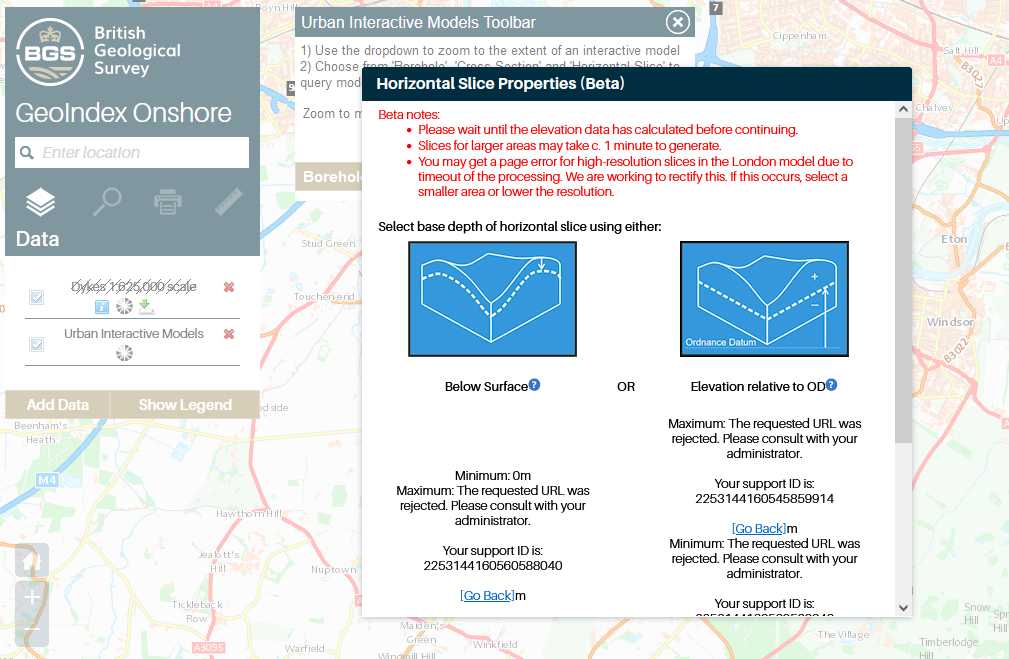This screenshot has height=659, width=1009.
Task: Click the home extent map button
Action: (x=32, y=560)
